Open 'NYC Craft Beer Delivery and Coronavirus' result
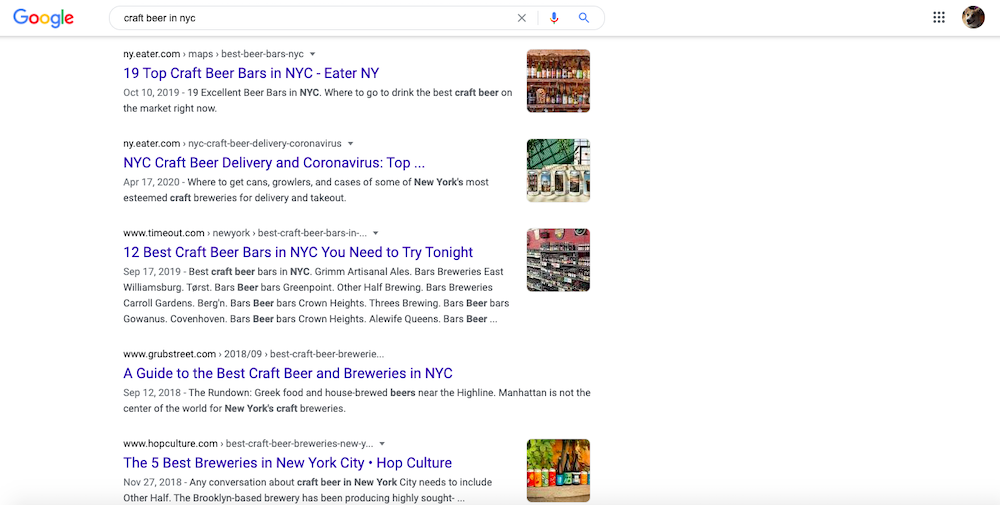This screenshot has width=1000, height=505. tap(274, 163)
